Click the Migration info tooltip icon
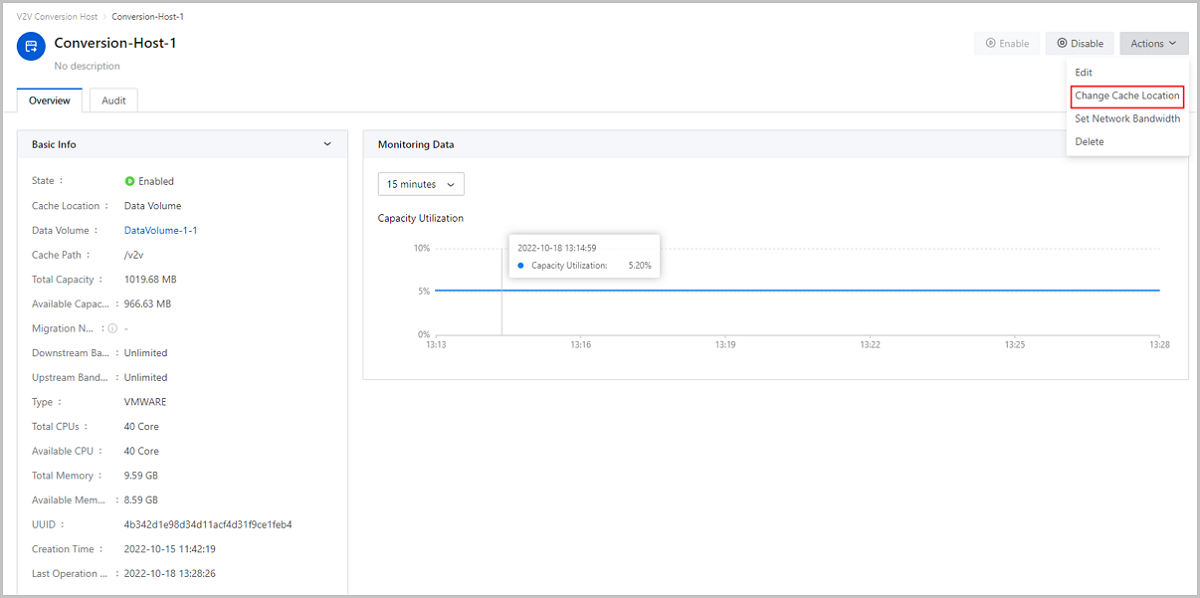This screenshot has width=1200, height=598. (112, 329)
